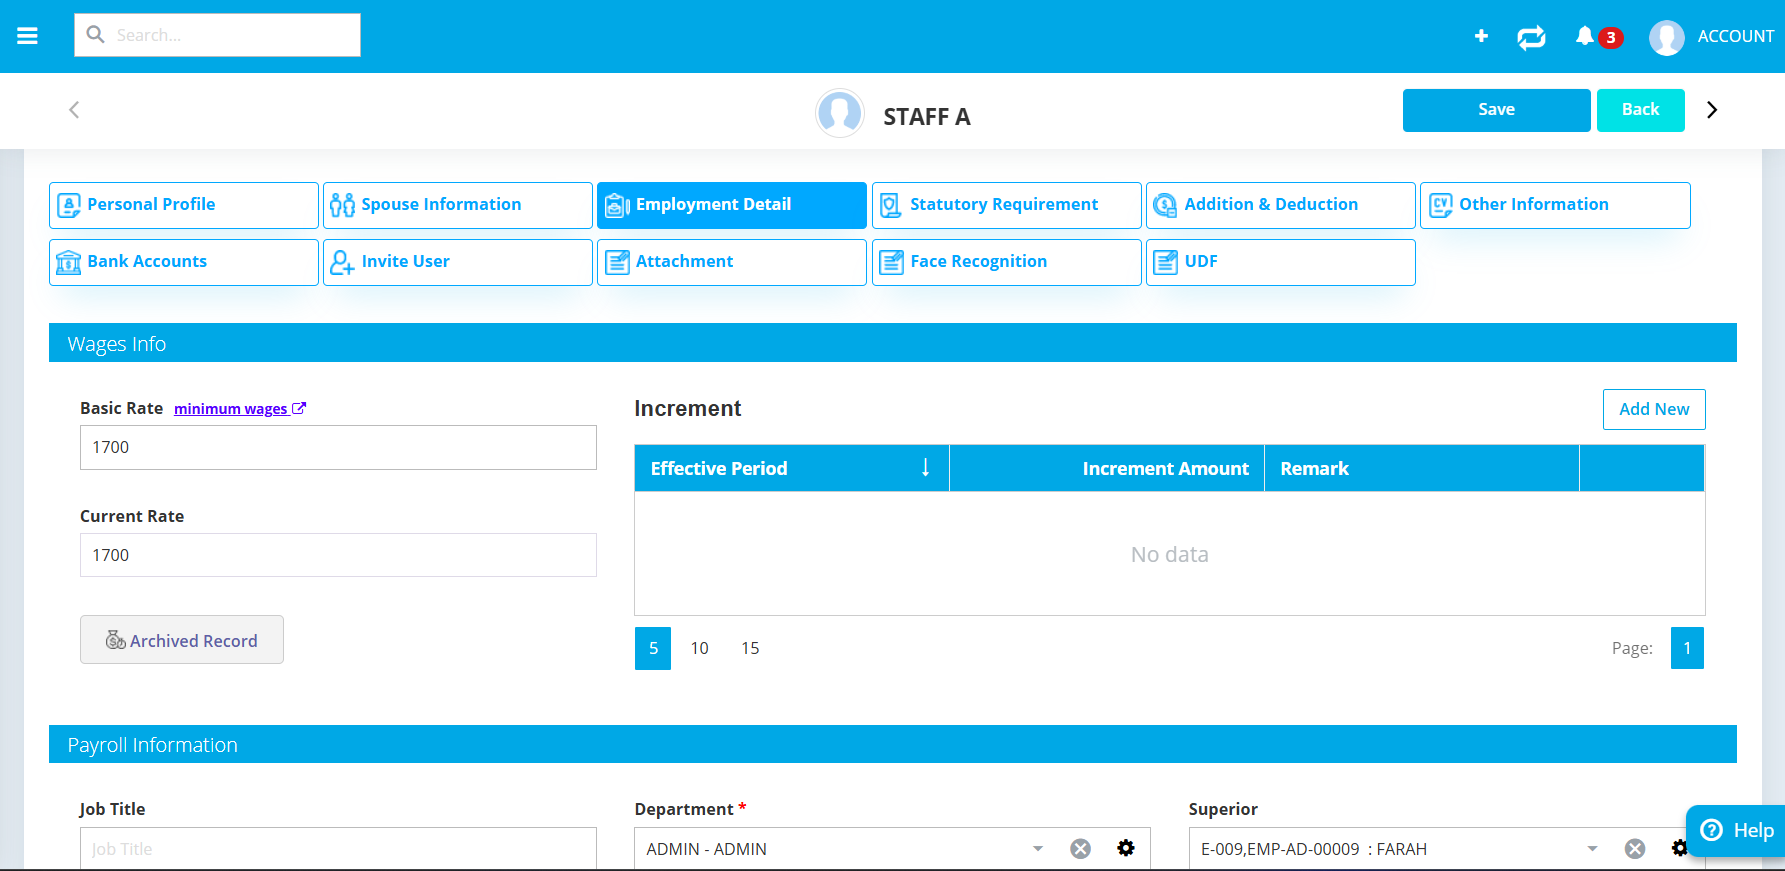1785x871 pixels.
Task: Expand the Department dropdown
Action: [1038, 849]
